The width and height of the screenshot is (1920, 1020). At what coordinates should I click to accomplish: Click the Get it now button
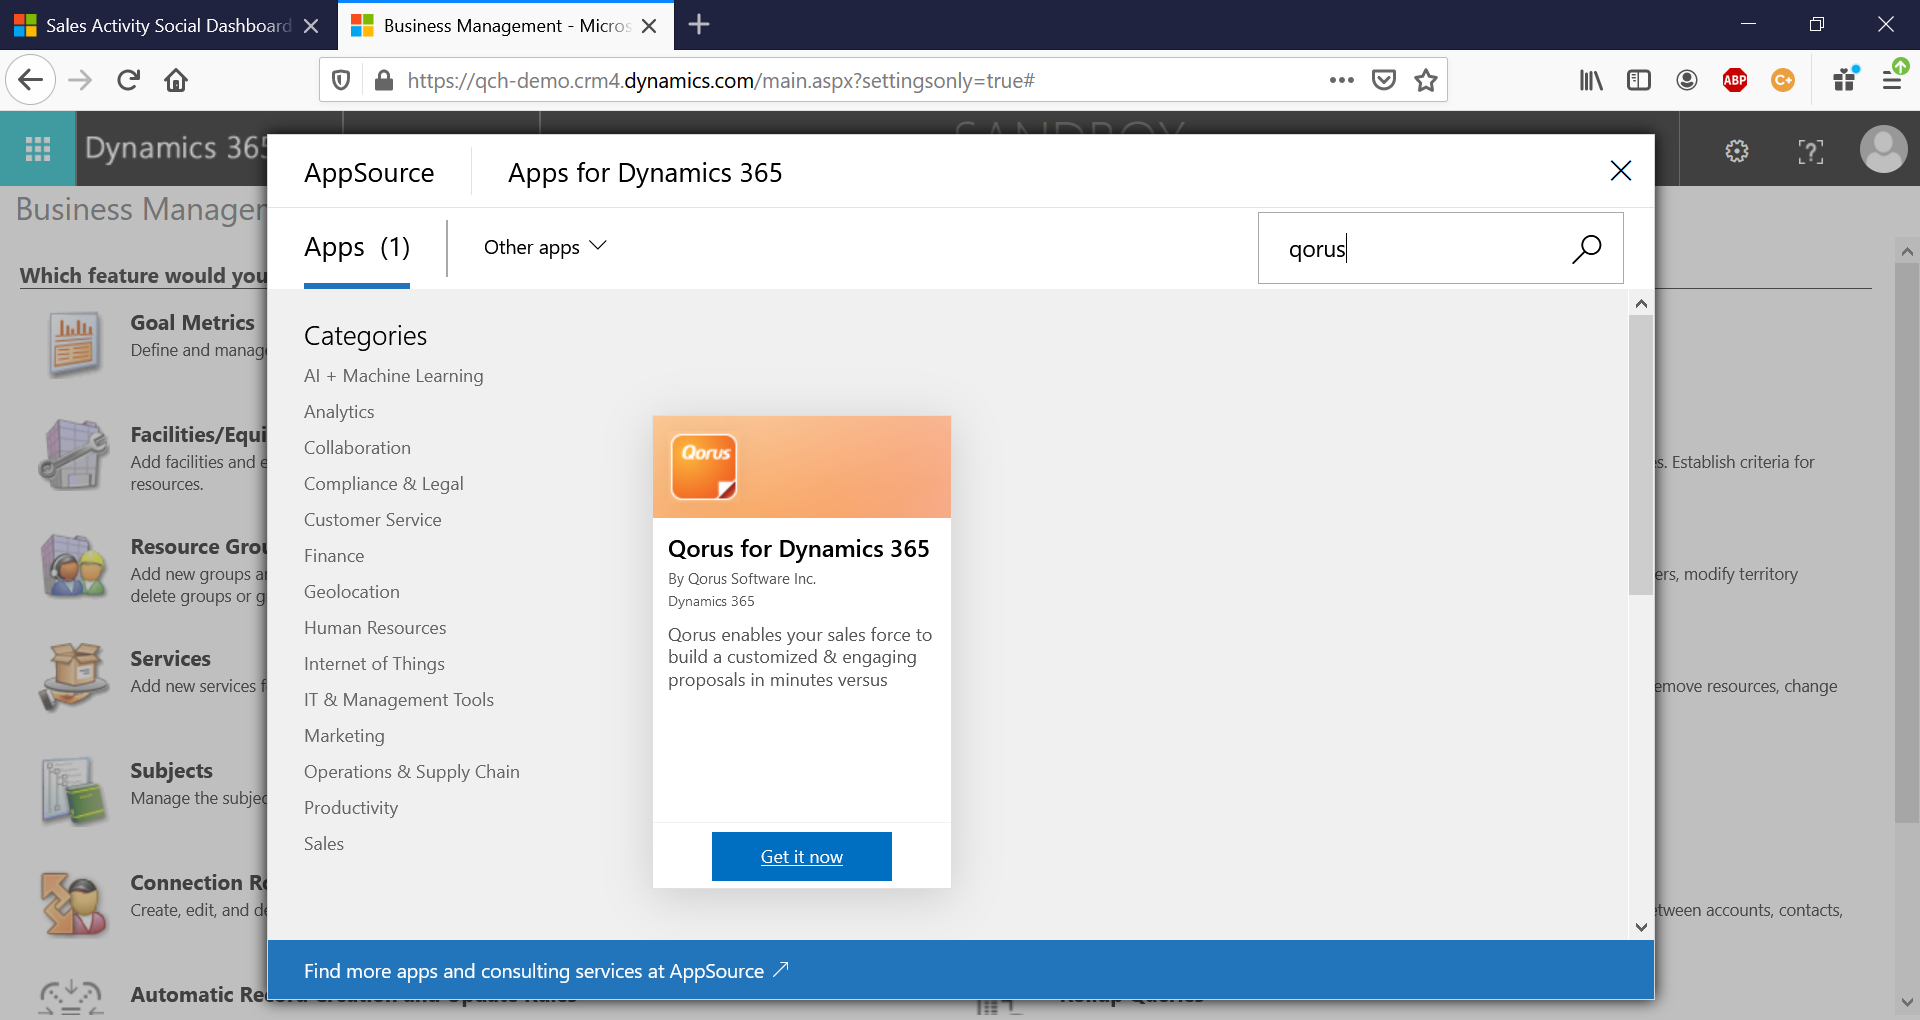(801, 856)
